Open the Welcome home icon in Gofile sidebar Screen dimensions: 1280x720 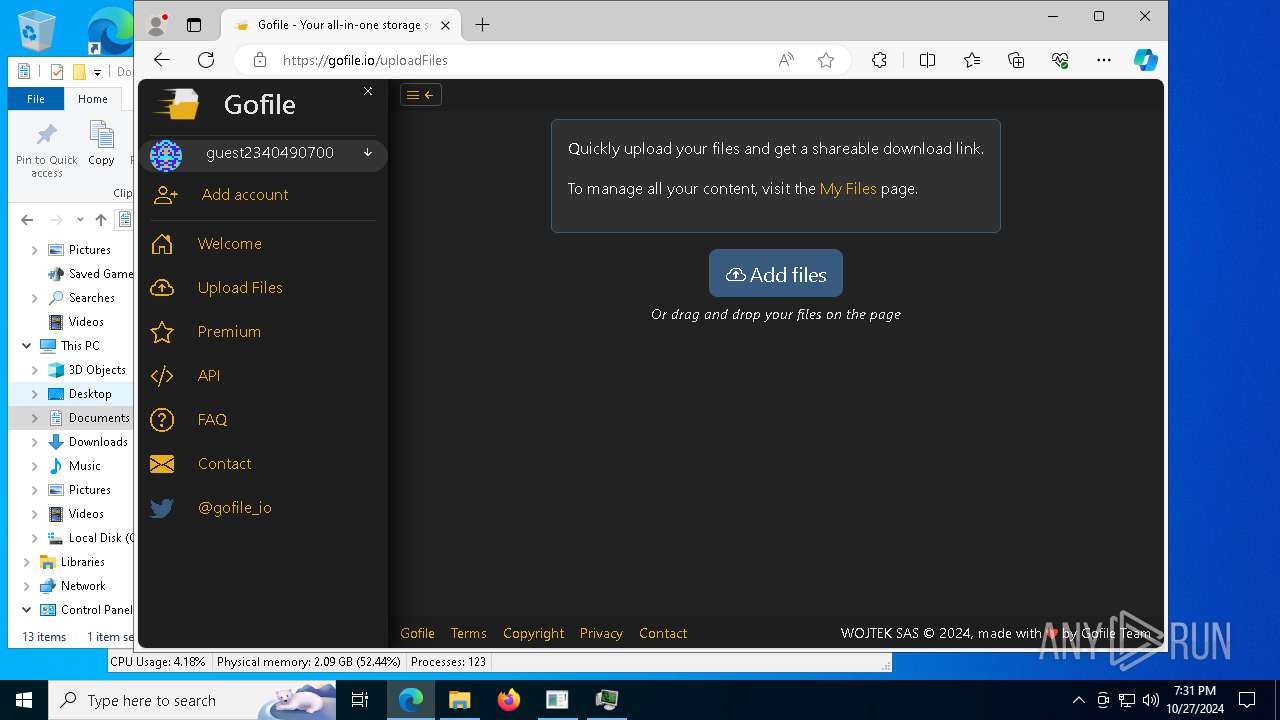click(x=162, y=244)
